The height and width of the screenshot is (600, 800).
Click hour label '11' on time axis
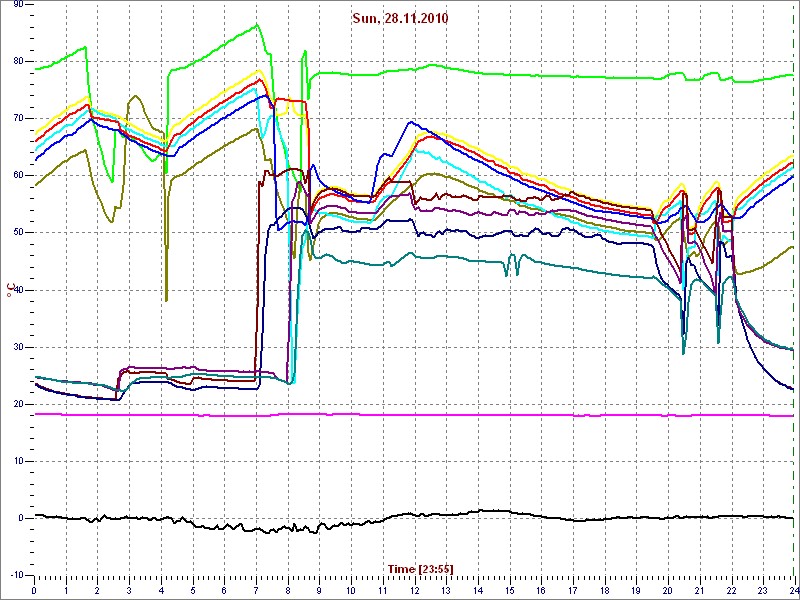tap(383, 592)
